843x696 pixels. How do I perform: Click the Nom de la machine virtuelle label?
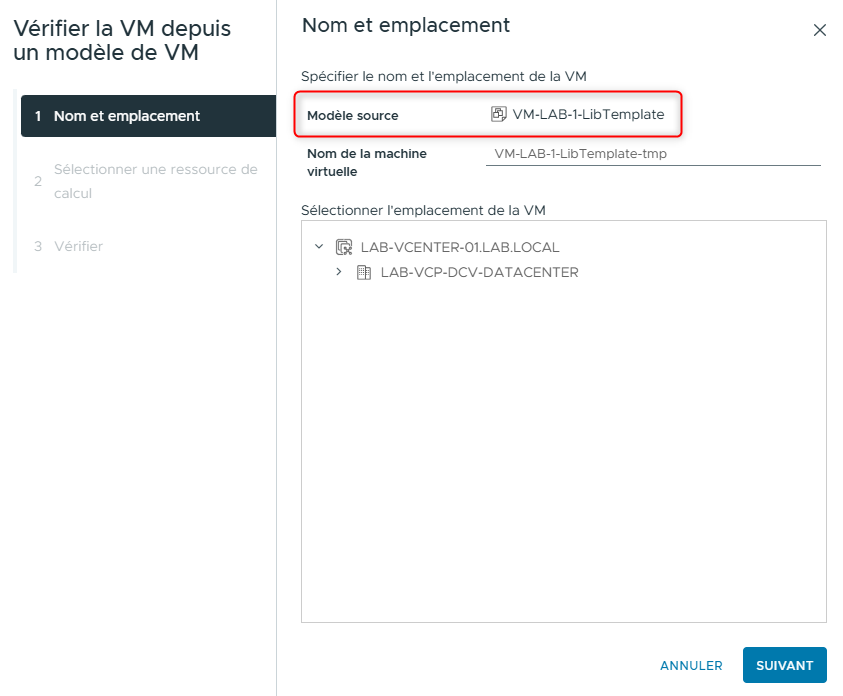[366, 162]
